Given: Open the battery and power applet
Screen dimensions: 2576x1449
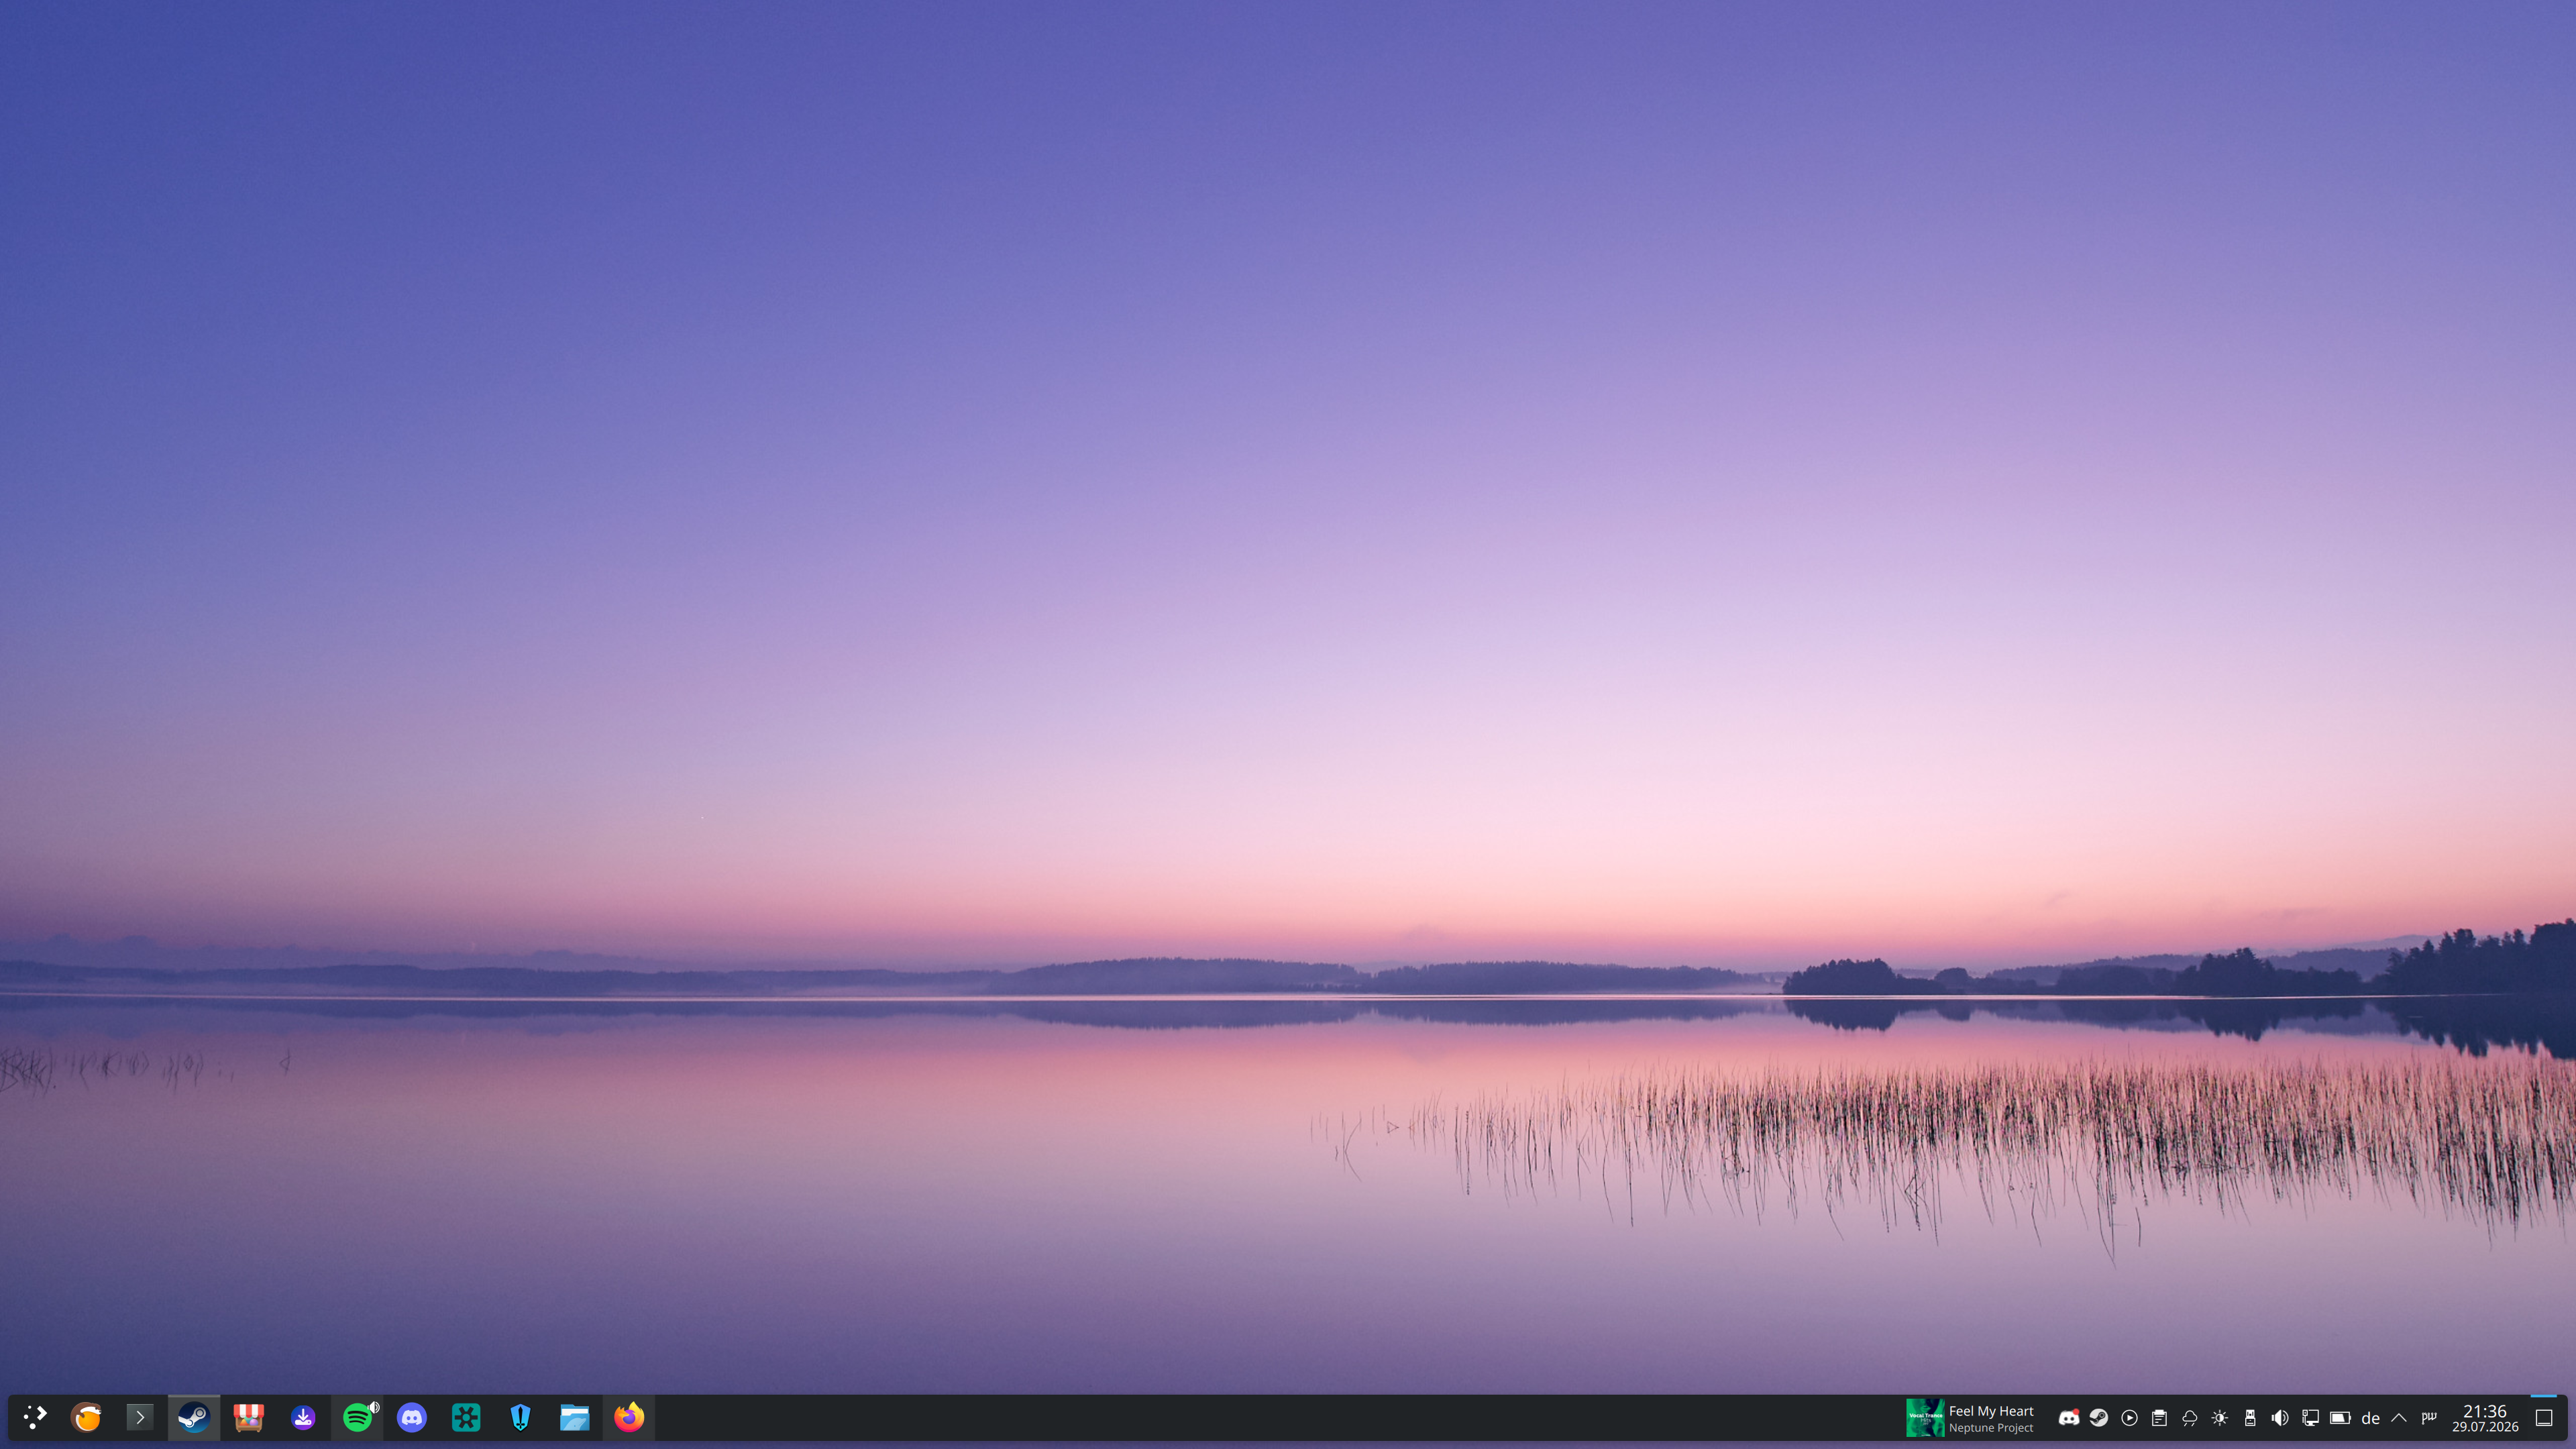Looking at the screenshot, I should [x=2340, y=1418].
